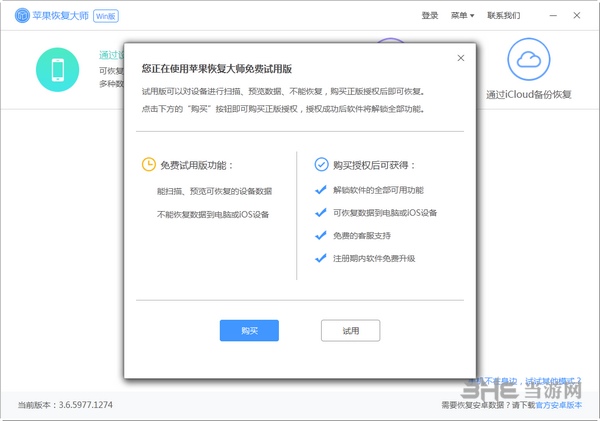Image resolution: width=600 pixels, height=421 pixels.
Task: Click the circled check icon beside 购买授权后可获得
Action: pos(321,165)
